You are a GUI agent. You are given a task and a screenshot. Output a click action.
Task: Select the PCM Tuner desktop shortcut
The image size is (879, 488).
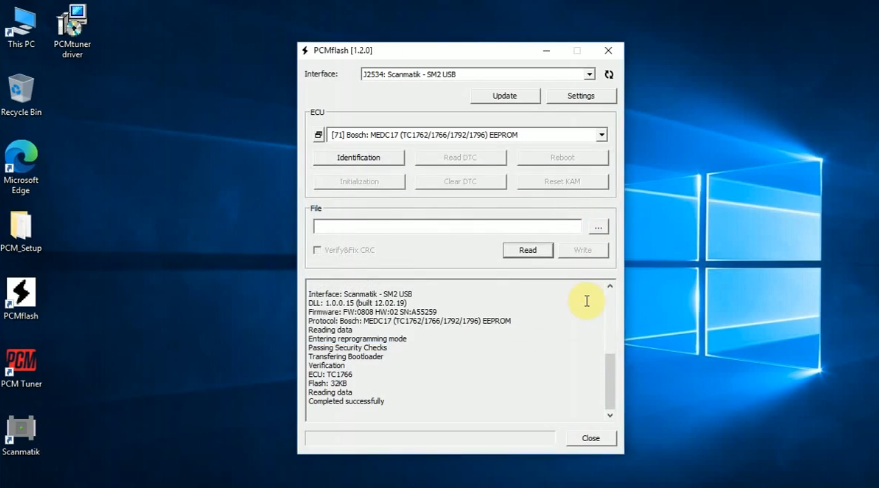click(x=21, y=368)
